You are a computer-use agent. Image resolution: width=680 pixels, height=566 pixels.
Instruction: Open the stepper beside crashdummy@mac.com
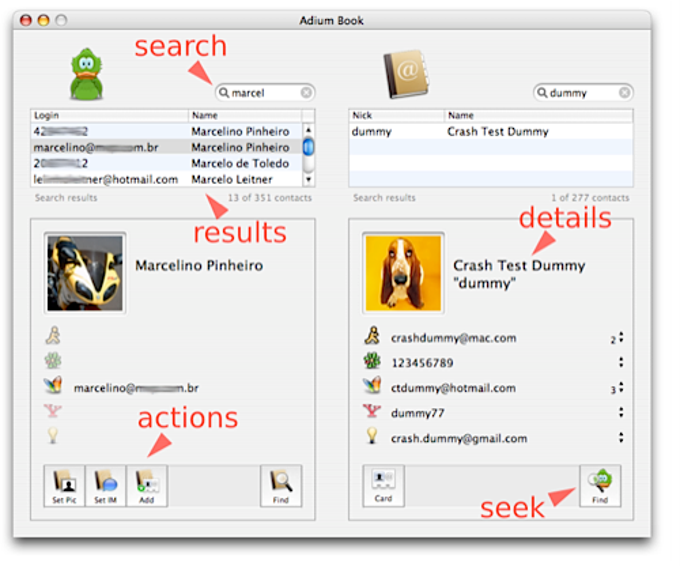(621, 337)
